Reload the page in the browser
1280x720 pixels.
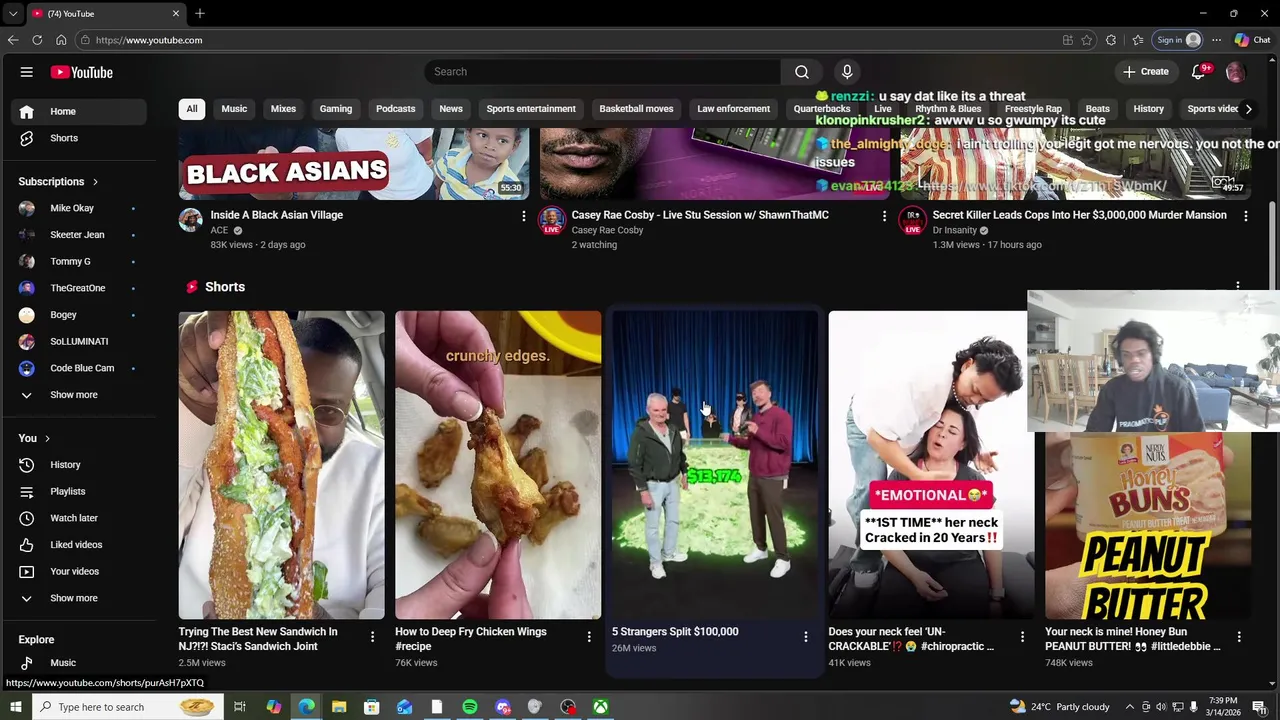[x=37, y=40]
